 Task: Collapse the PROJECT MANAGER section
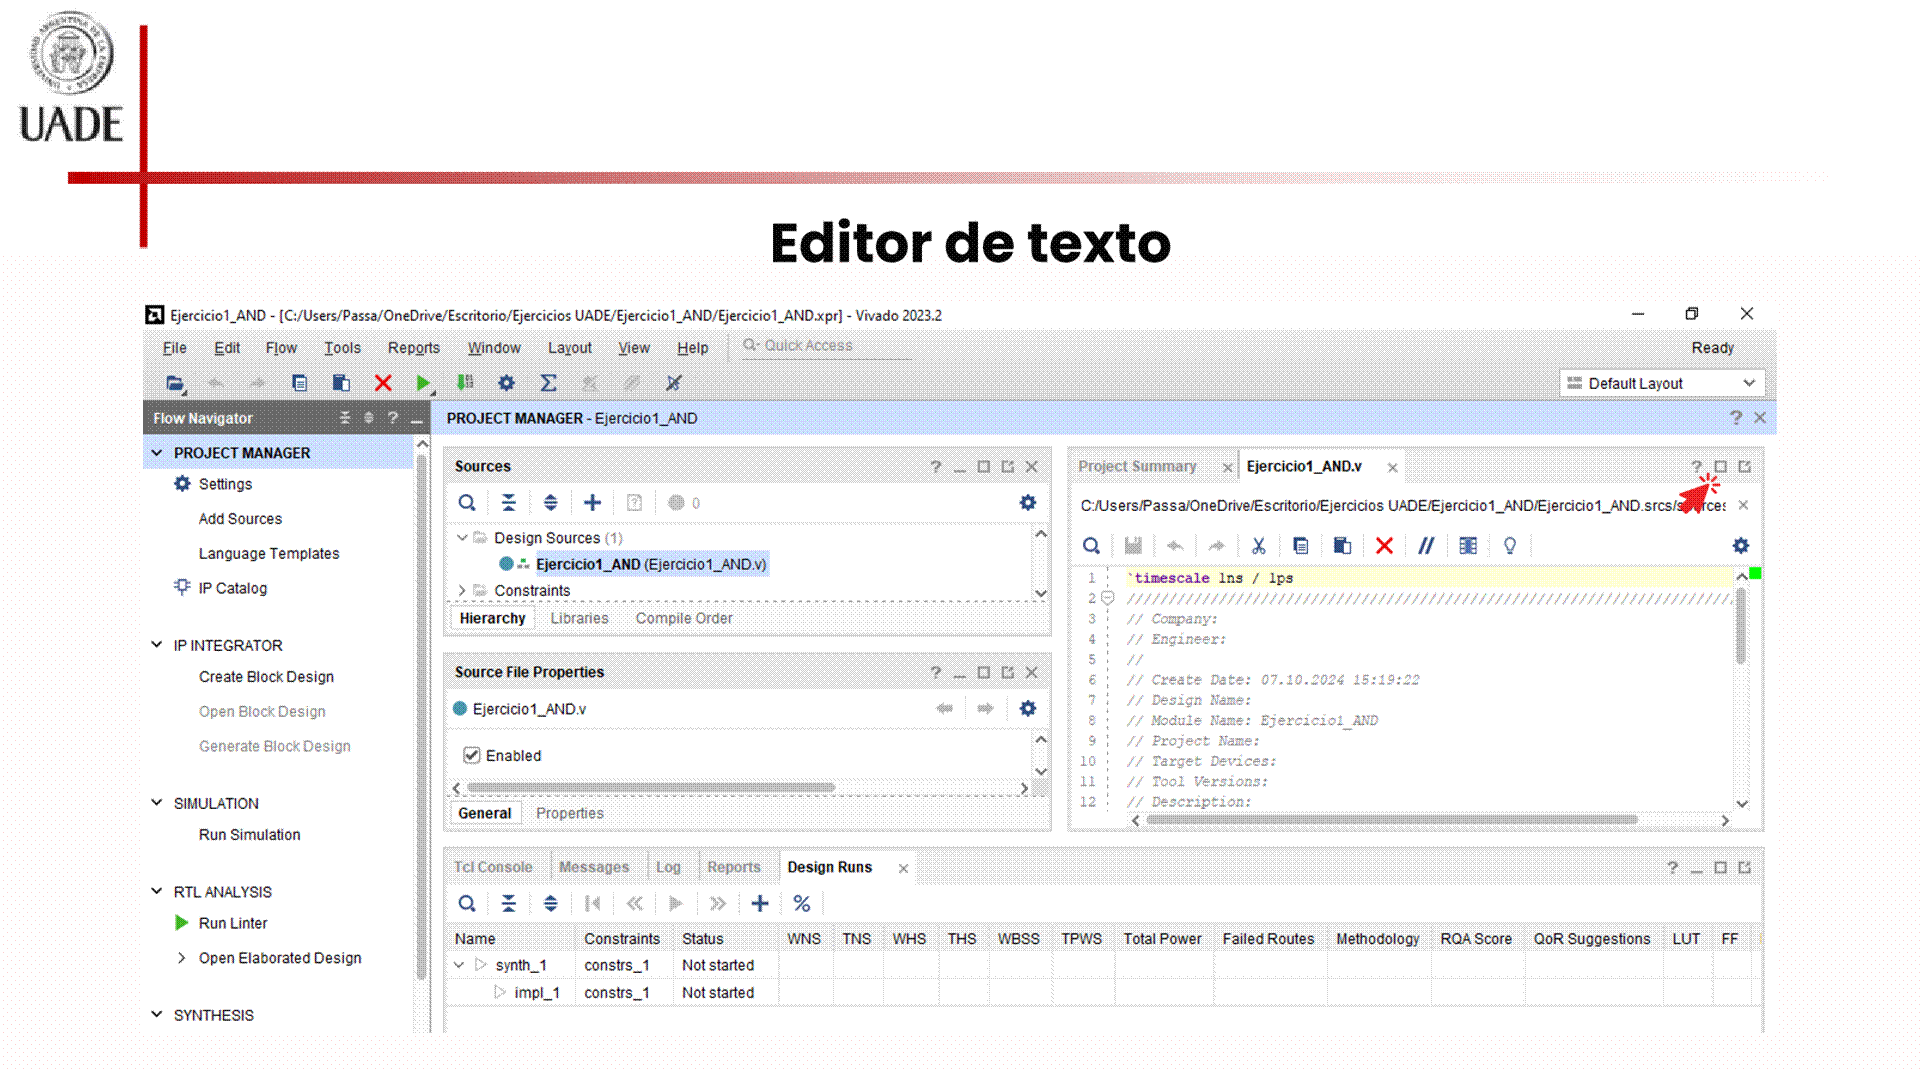tap(157, 453)
